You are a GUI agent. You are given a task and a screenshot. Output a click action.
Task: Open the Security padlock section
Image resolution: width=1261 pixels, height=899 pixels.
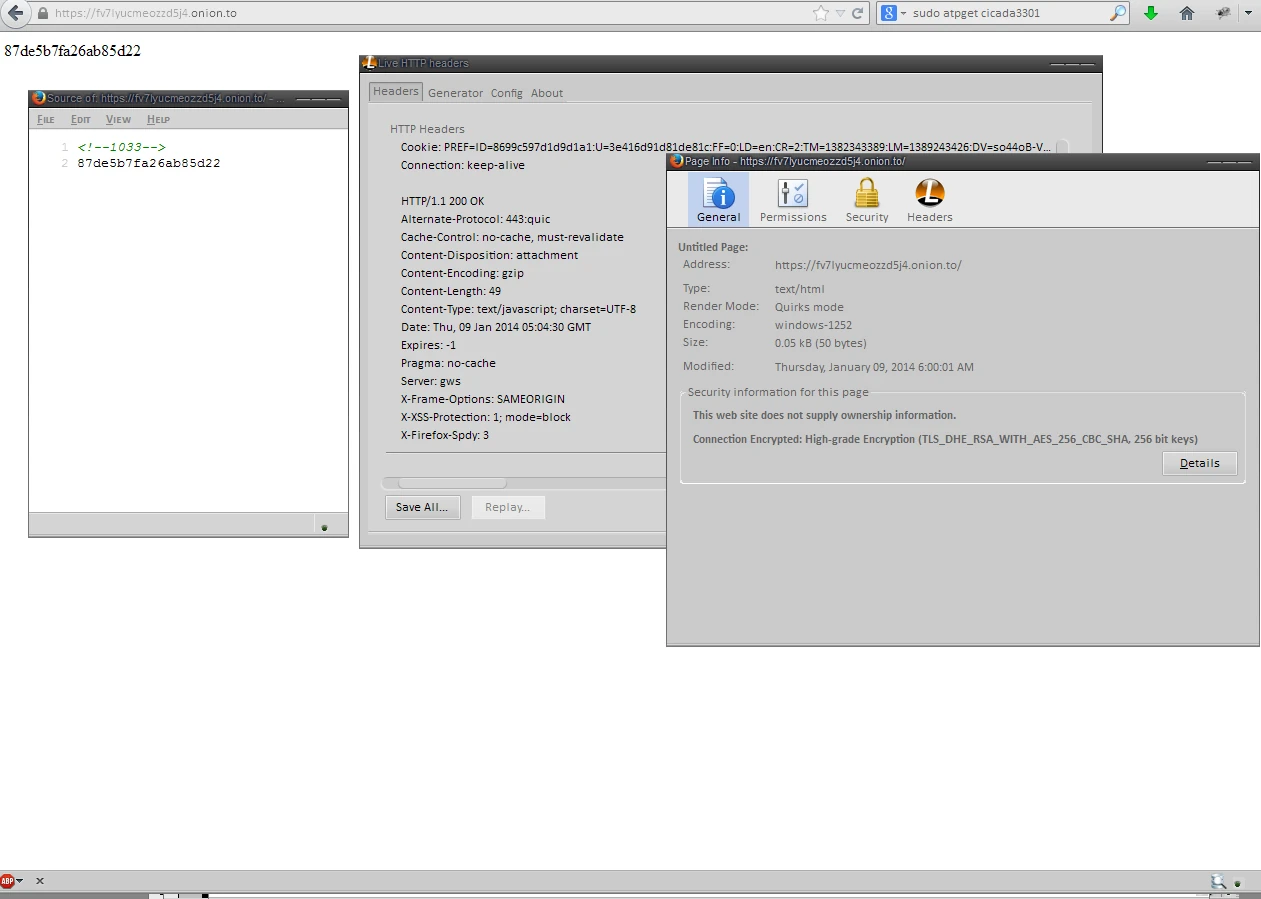867,200
